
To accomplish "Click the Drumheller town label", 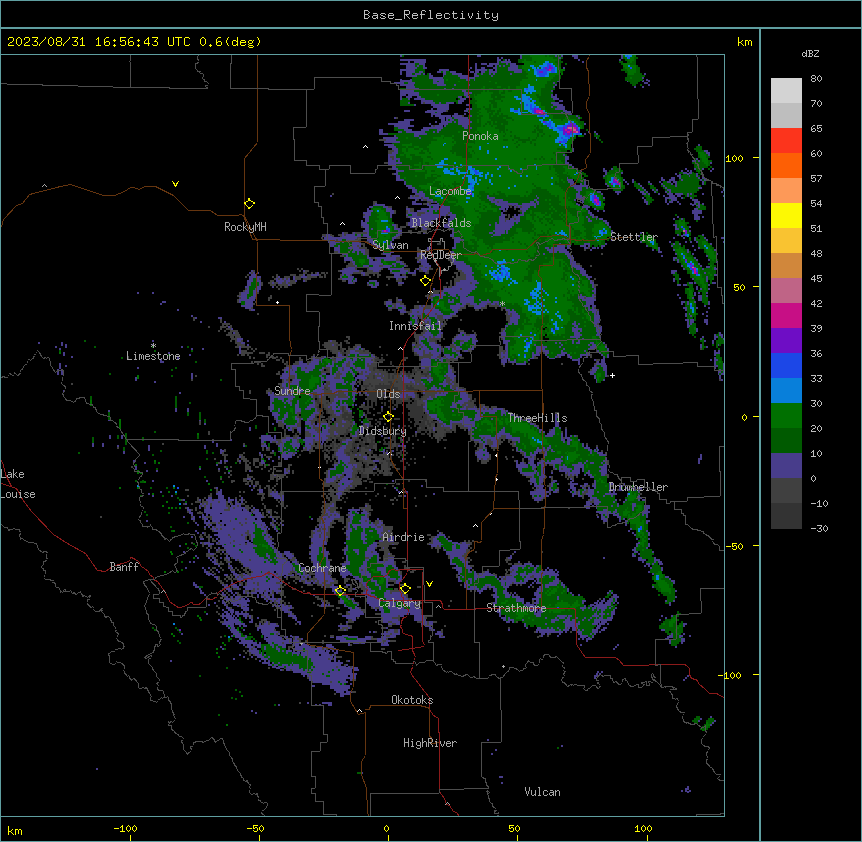I will point(638,487).
